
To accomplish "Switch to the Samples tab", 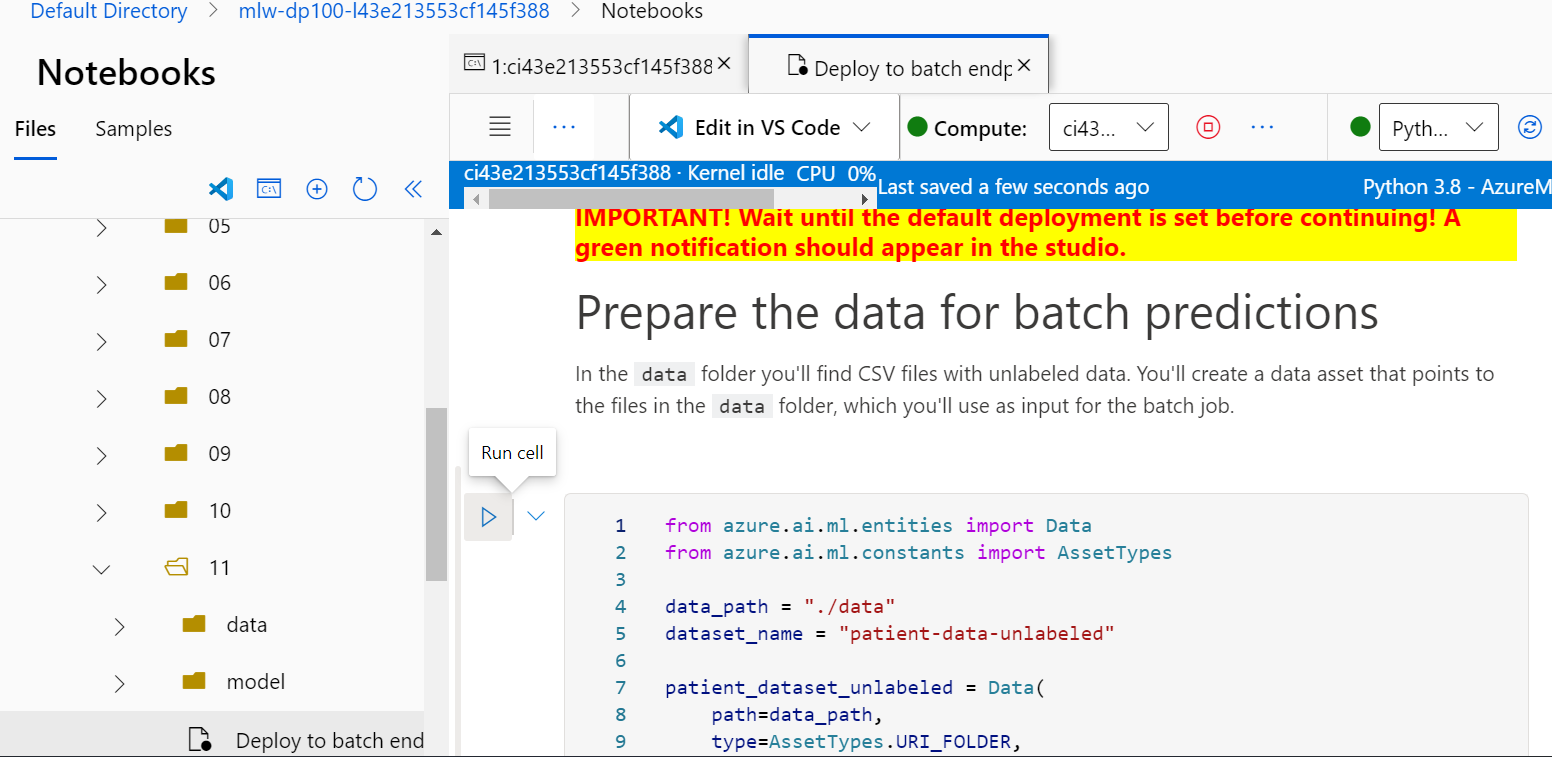I will pyautogui.click(x=133, y=129).
